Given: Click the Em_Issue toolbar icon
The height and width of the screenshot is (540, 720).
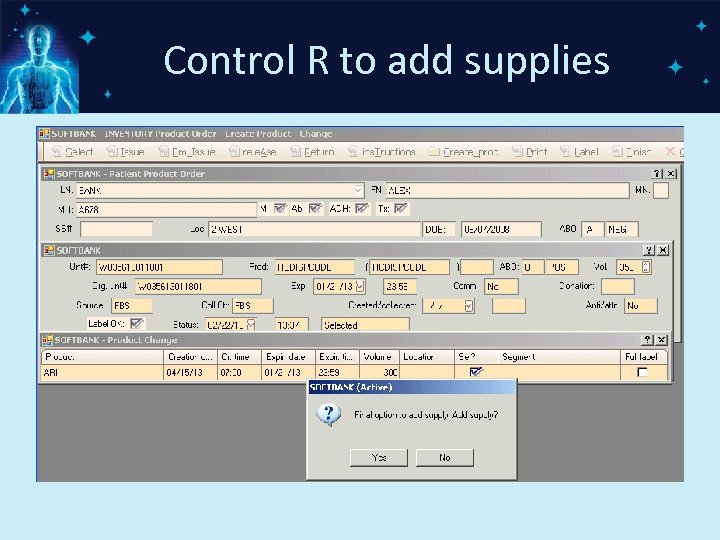Looking at the screenshot, I should (163, 152).
